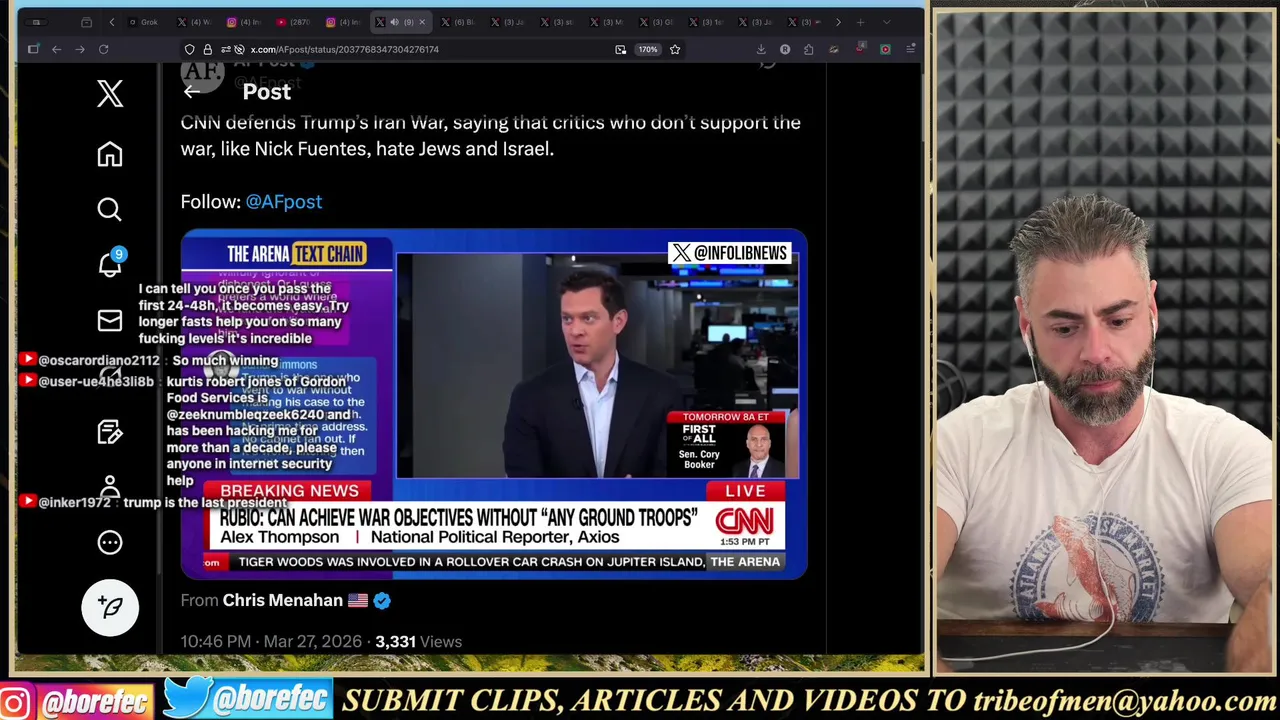Screen dimensions: 1280x720
Task: Follow the @AFpost mention link
Action: [284, 201]
